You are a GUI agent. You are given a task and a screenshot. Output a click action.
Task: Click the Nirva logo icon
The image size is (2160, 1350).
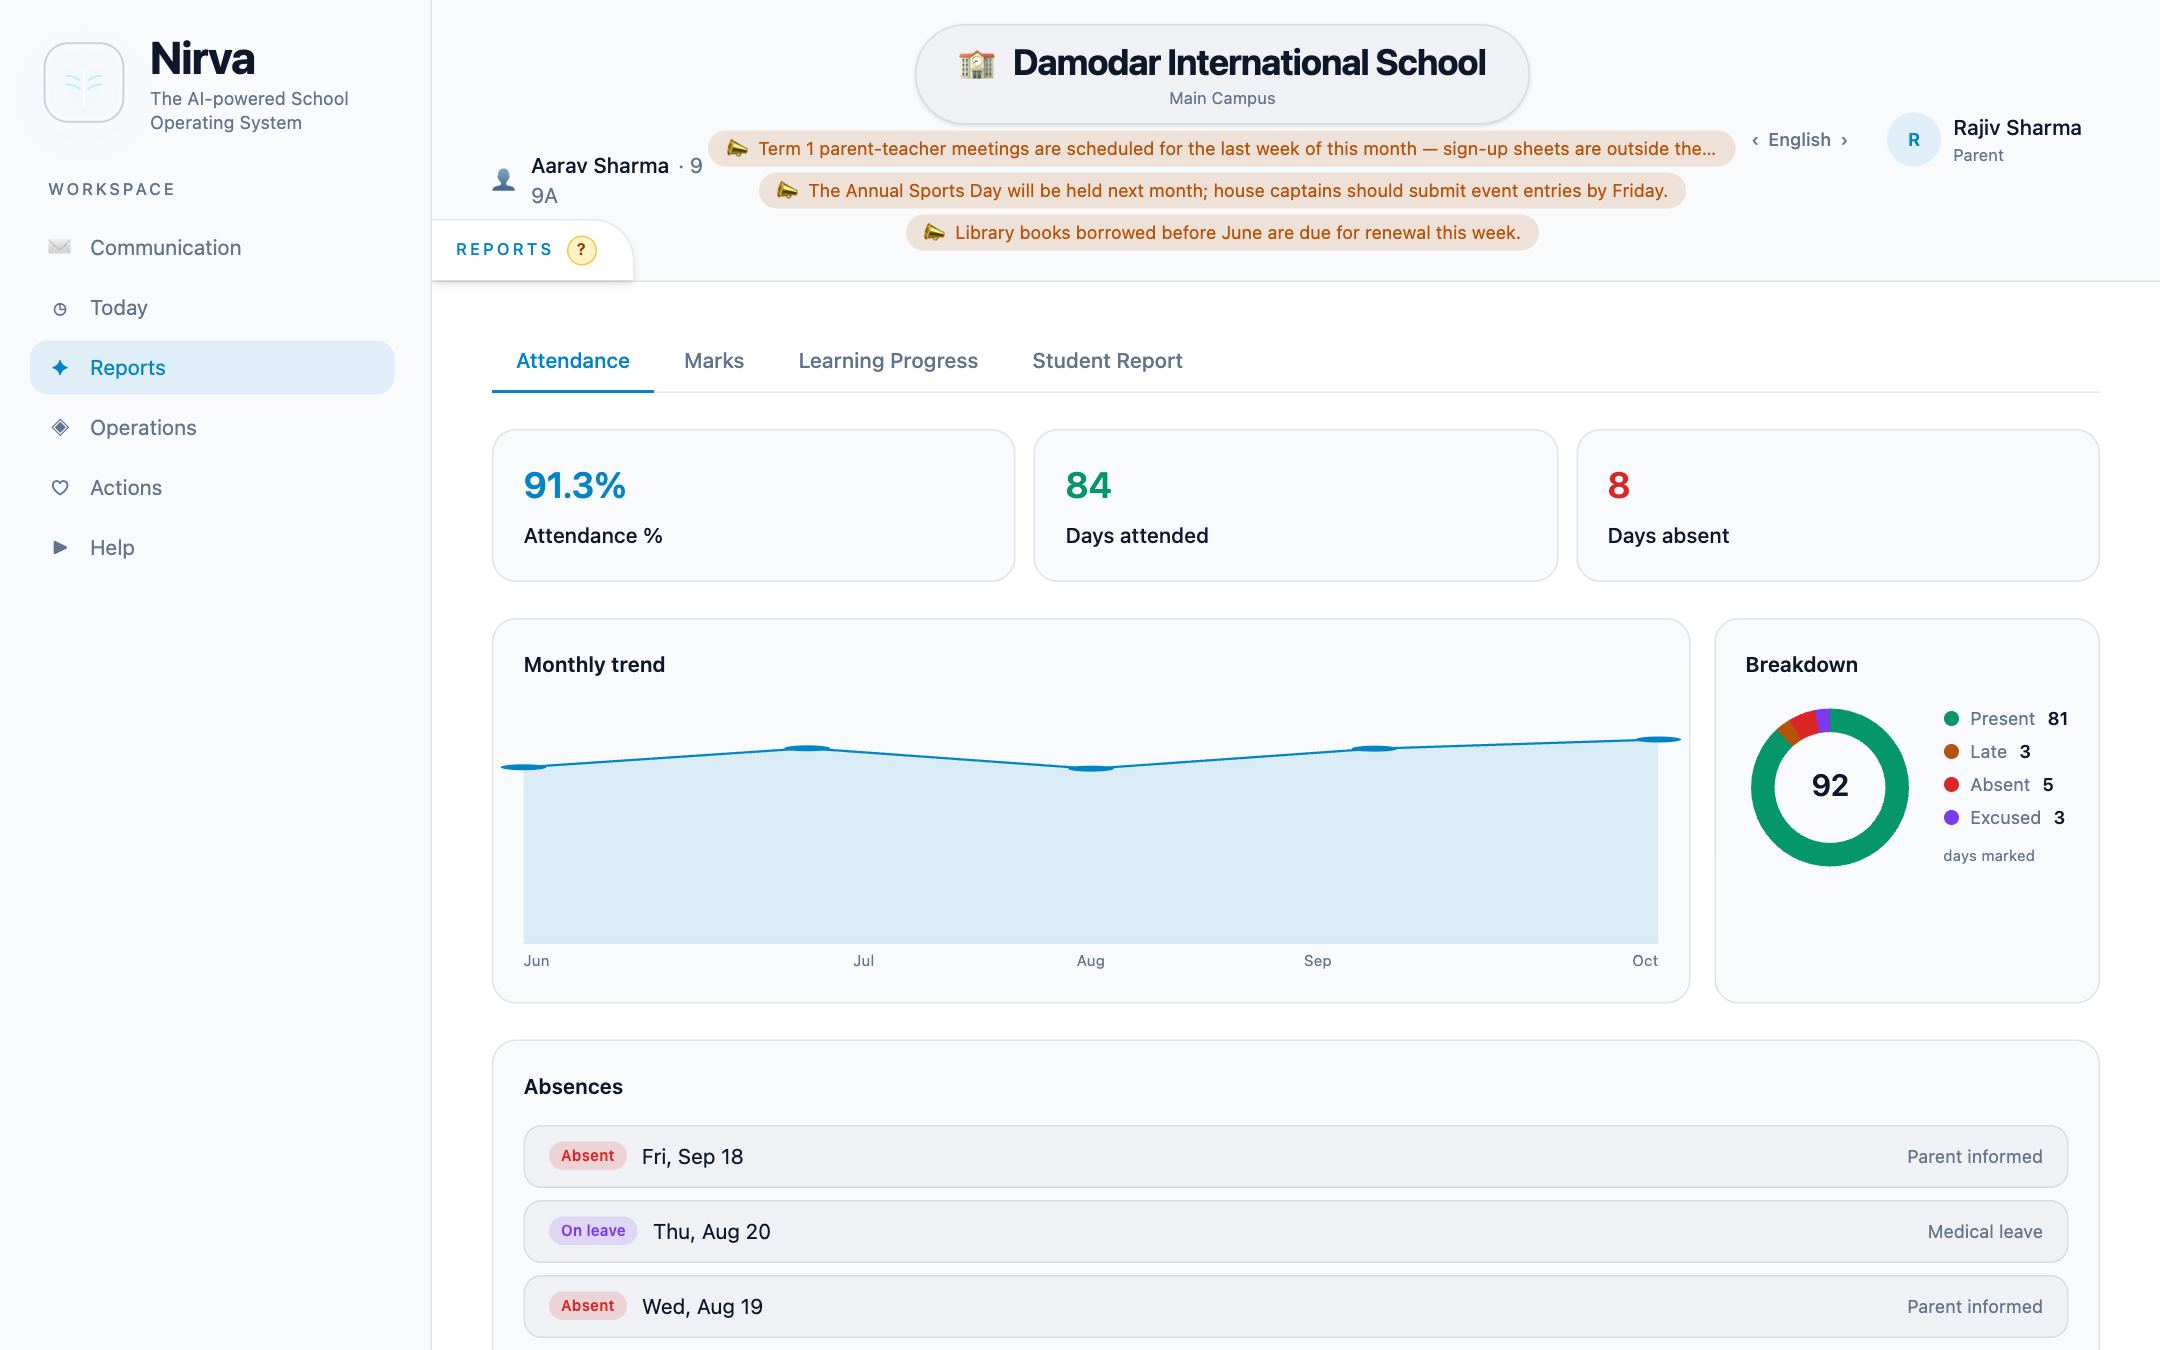84,82
